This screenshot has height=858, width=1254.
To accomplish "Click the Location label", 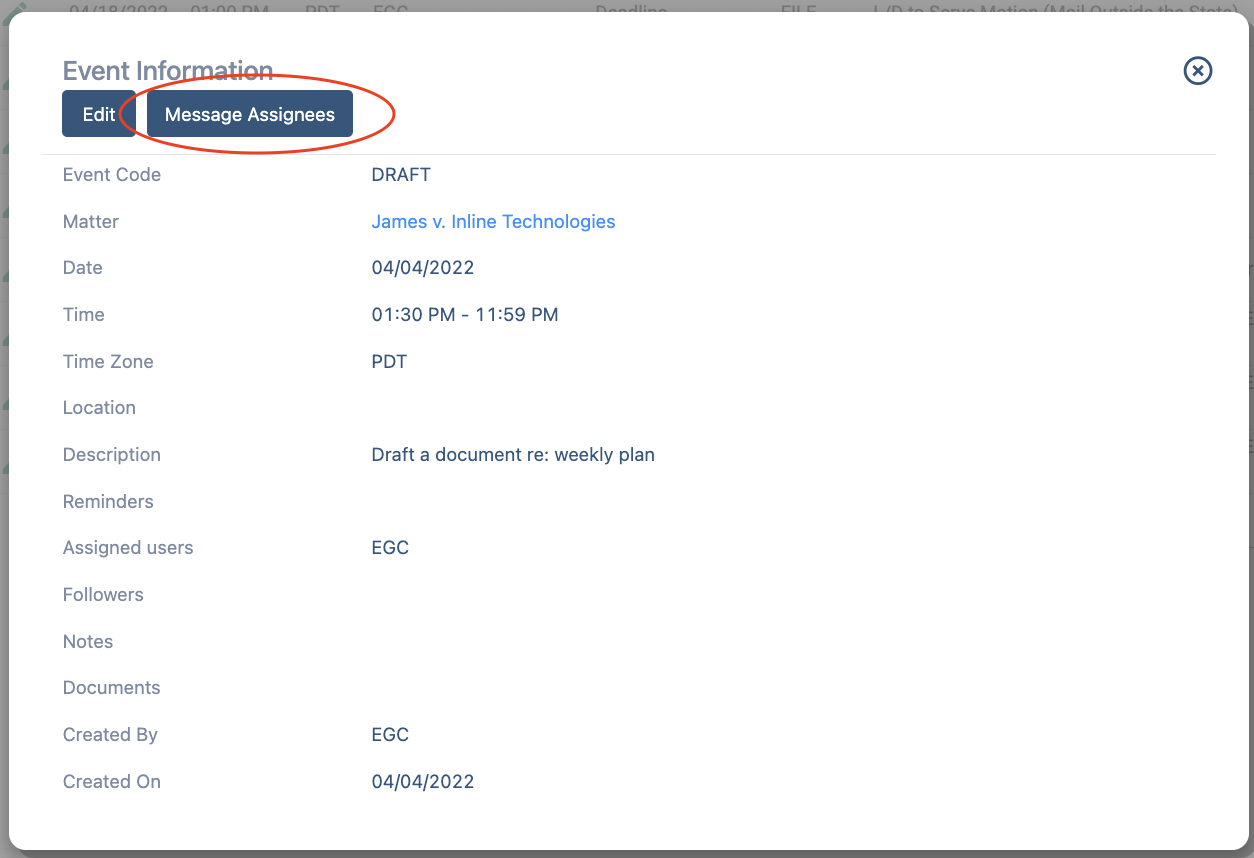I will coord(99,408).
